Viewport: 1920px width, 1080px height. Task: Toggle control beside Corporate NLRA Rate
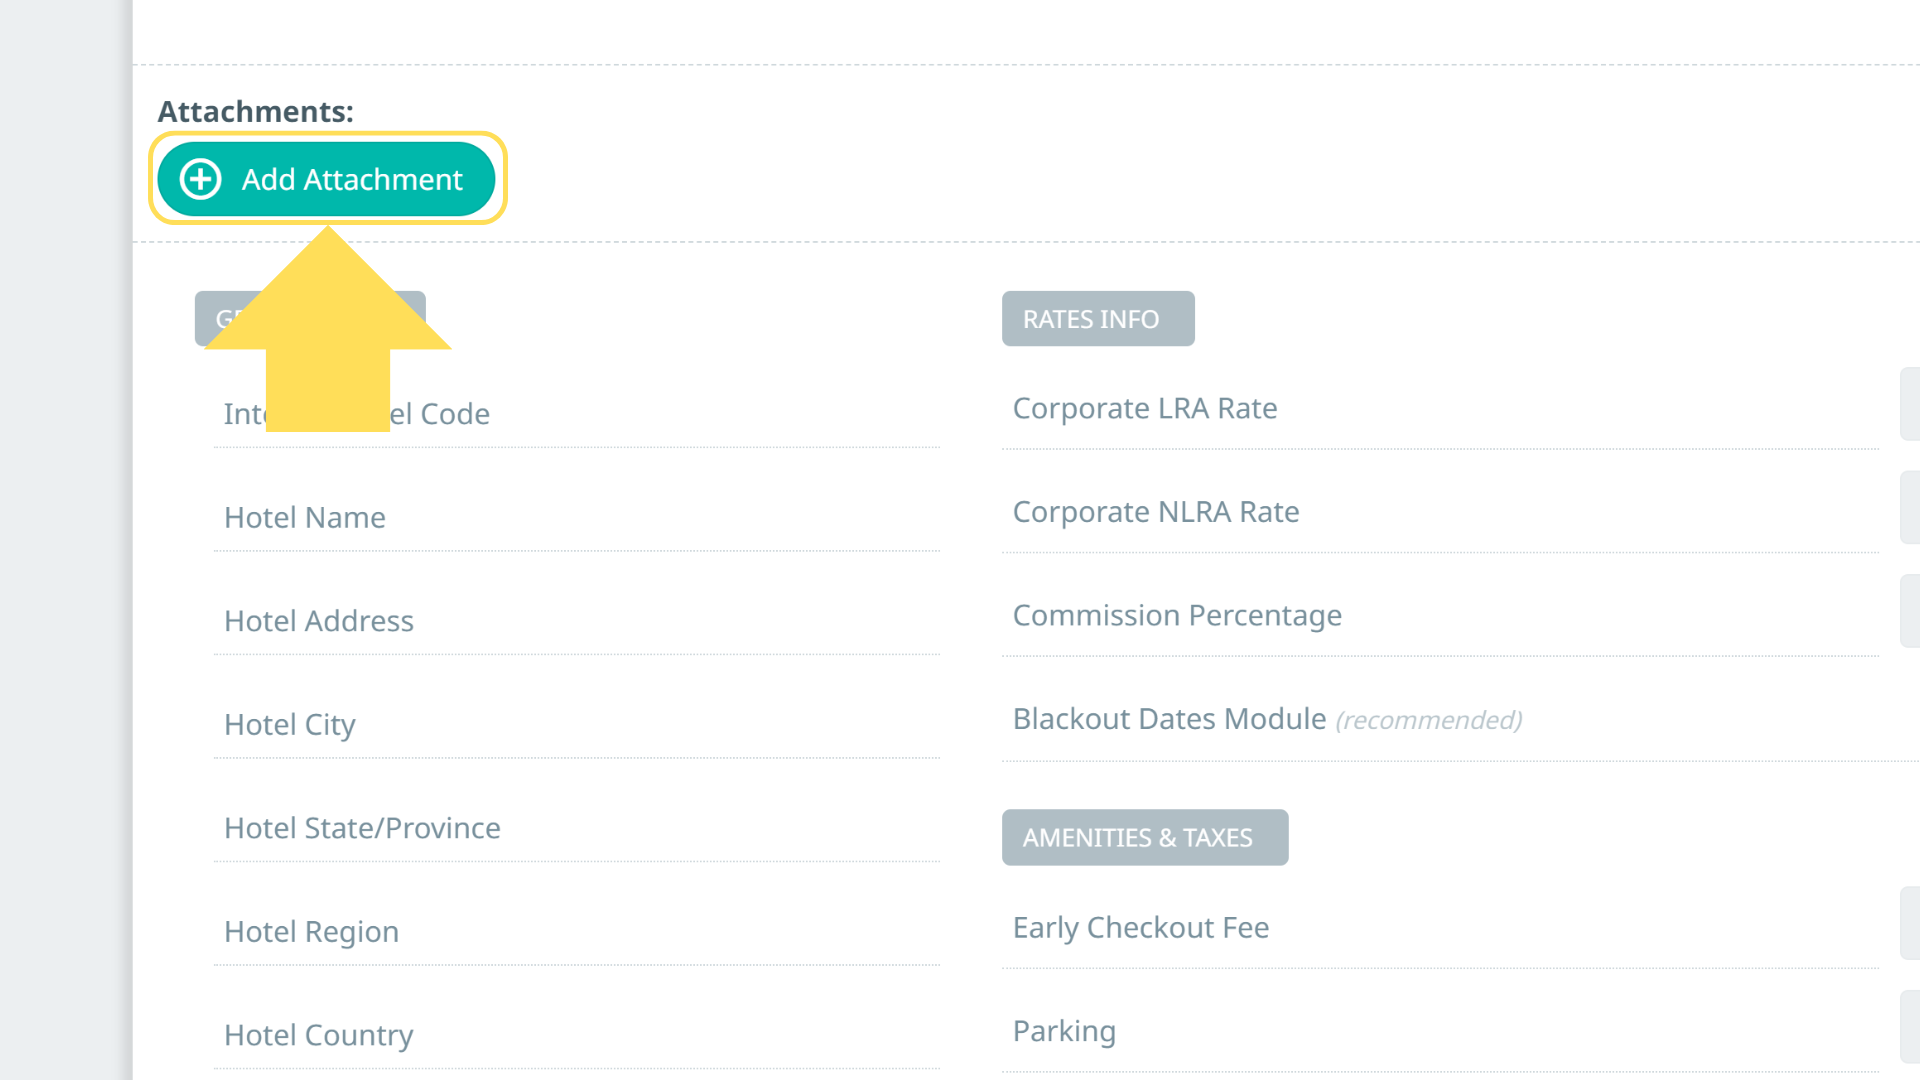coord(1909,508)
